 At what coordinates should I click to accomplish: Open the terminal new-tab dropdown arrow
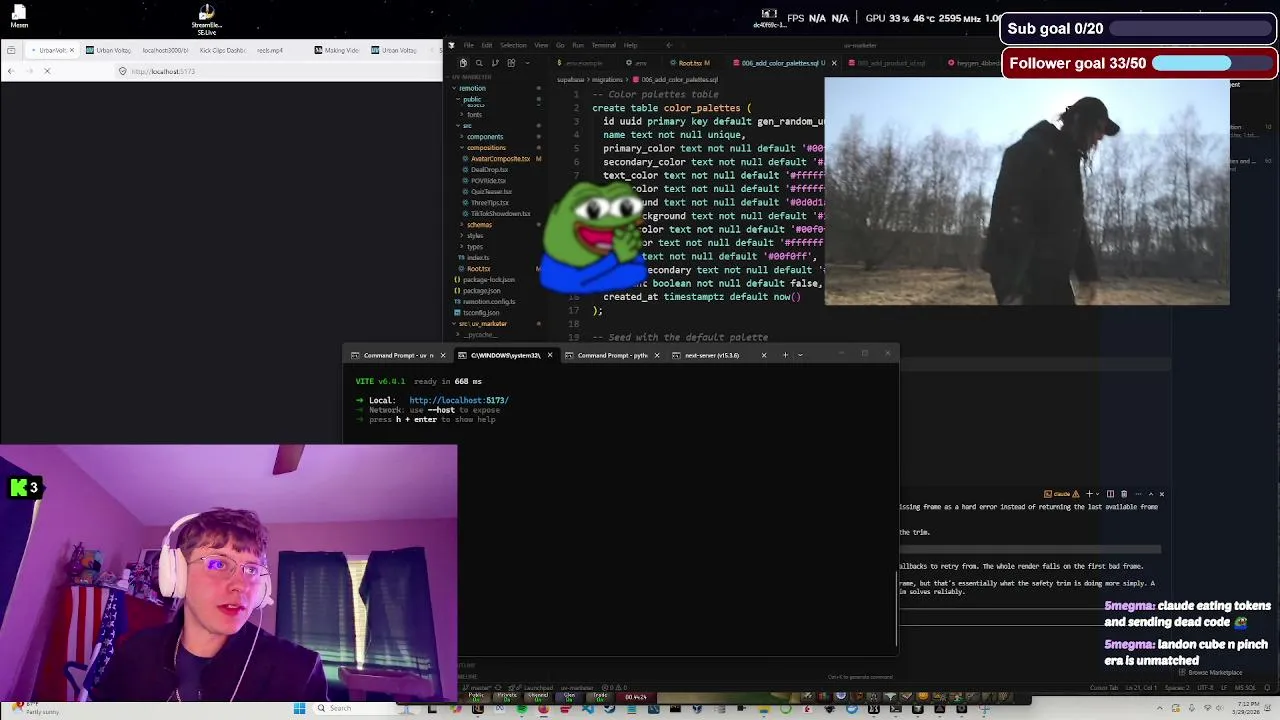(800, 355)
